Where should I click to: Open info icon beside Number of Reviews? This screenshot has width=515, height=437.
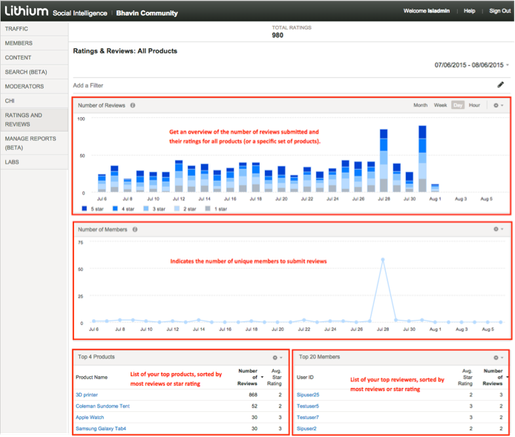(x=133, y=105)
